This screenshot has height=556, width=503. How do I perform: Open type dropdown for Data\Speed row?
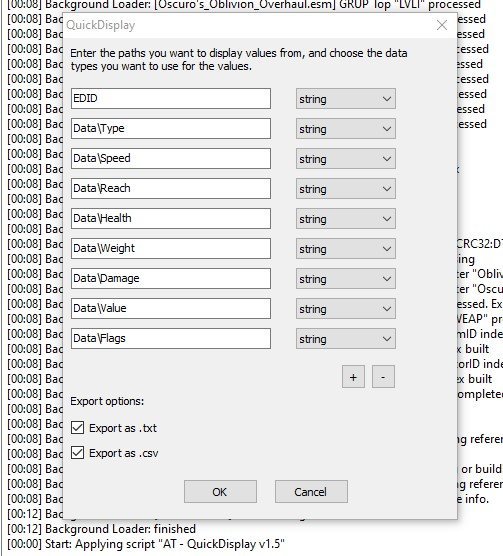point(346,159)
